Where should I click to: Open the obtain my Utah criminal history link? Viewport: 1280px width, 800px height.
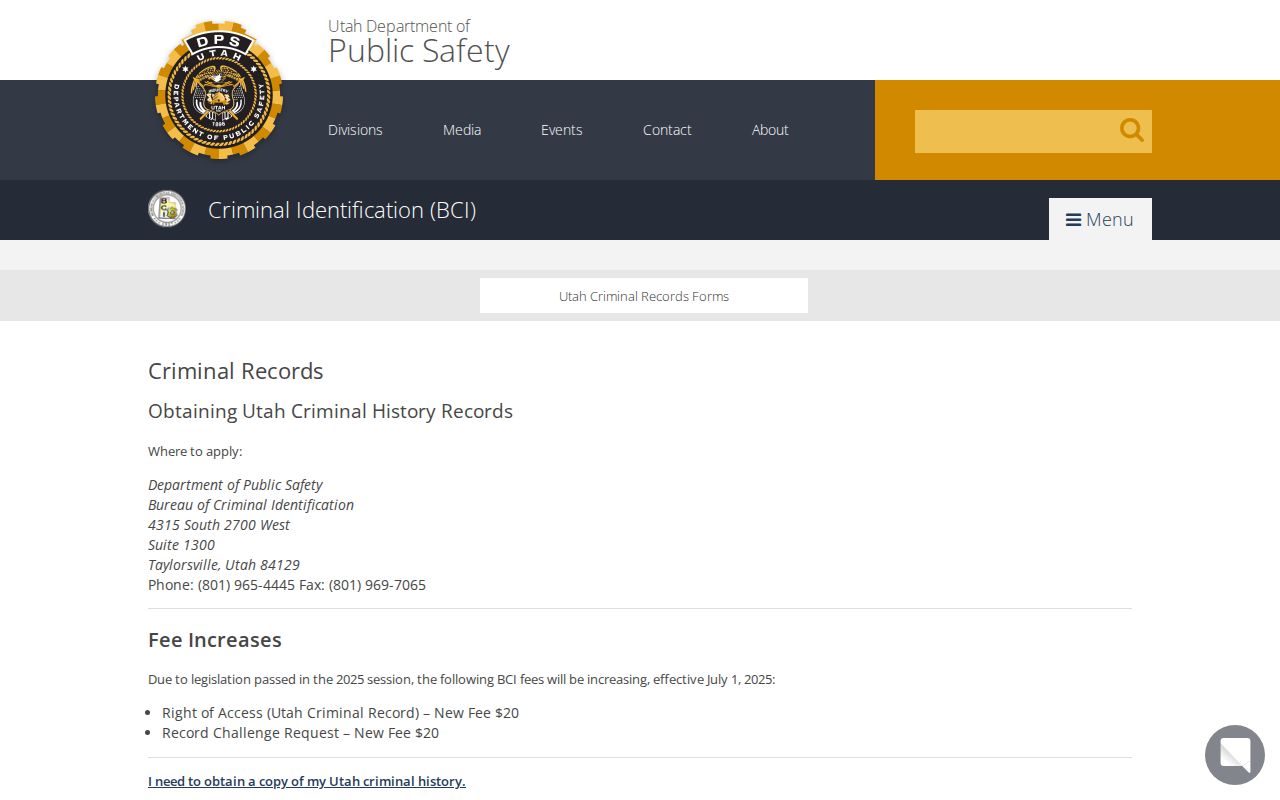click(307, 781)
